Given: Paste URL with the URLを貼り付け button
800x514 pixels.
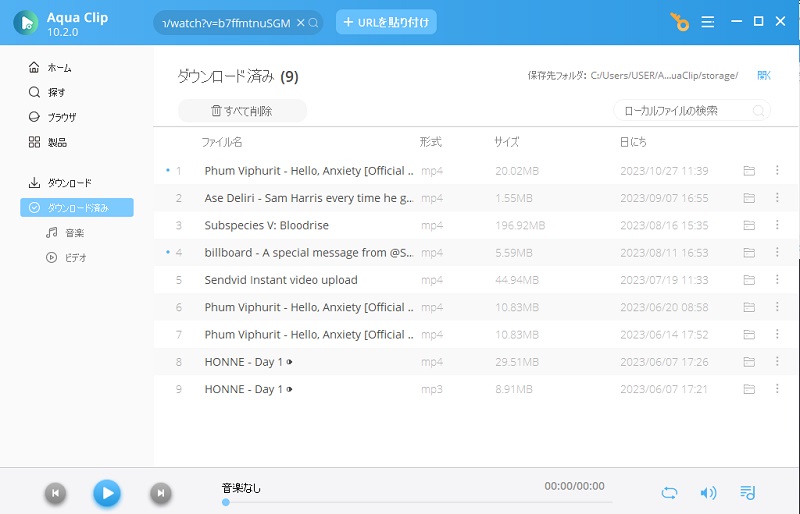Looking at the screenshot, I should pyautogui.click(x=386, y=22).
